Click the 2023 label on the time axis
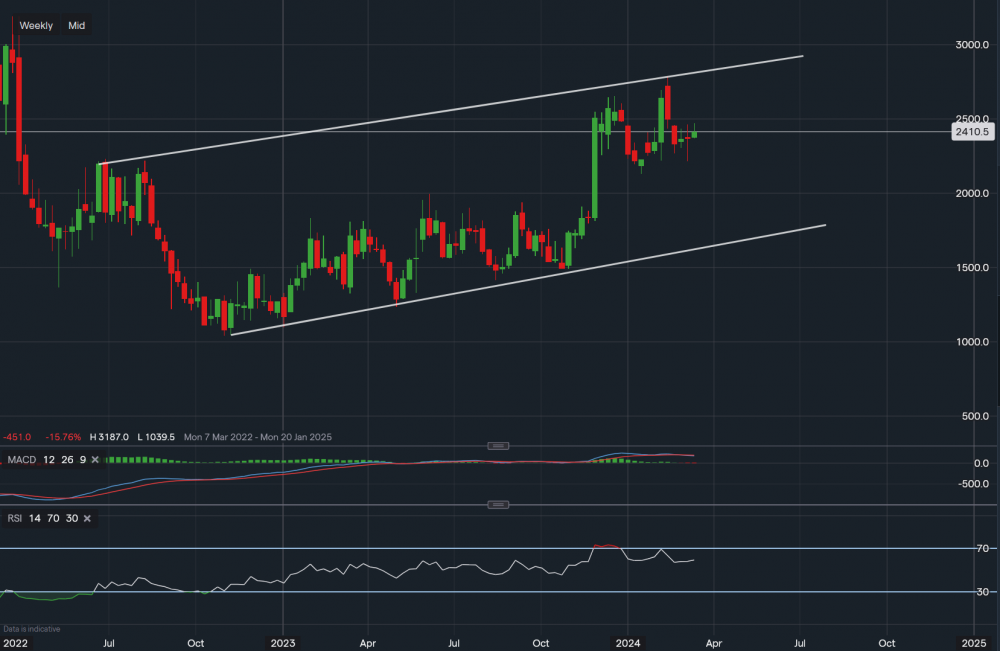The width and height of the screenshot is (1000, 651). tap(283, 640)
